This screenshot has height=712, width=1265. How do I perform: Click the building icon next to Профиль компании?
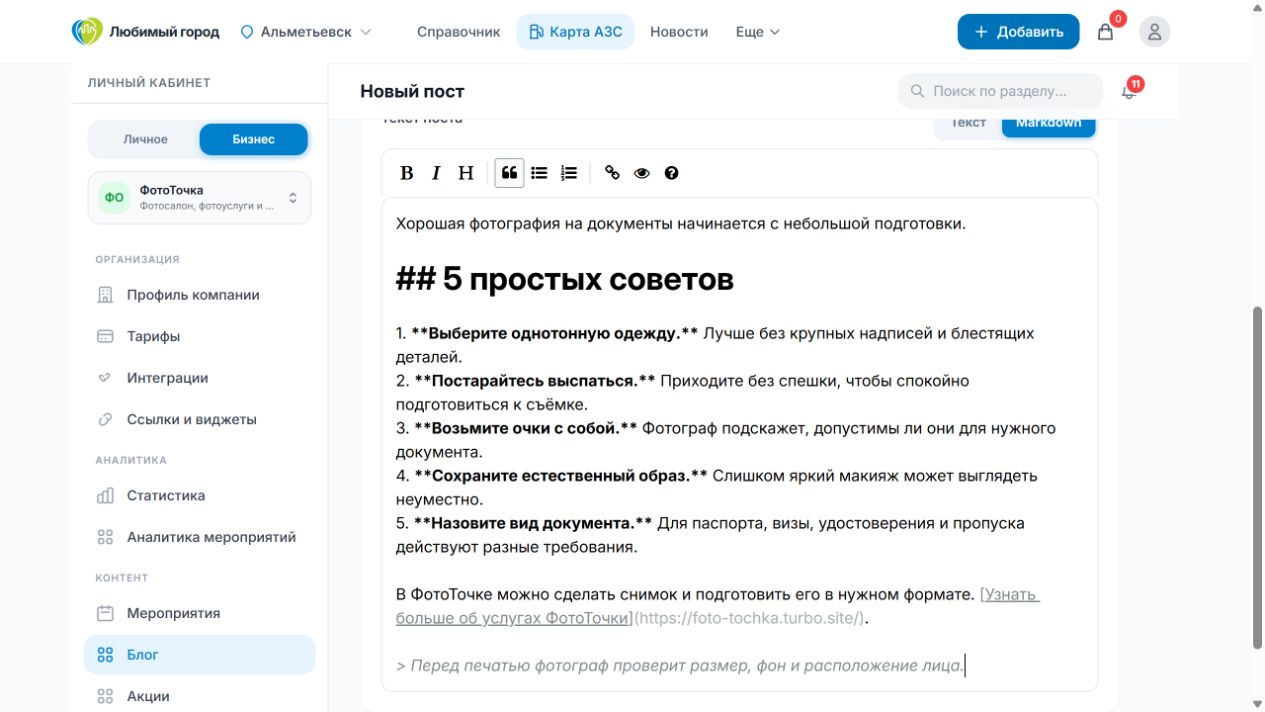(x=105, y=295)
